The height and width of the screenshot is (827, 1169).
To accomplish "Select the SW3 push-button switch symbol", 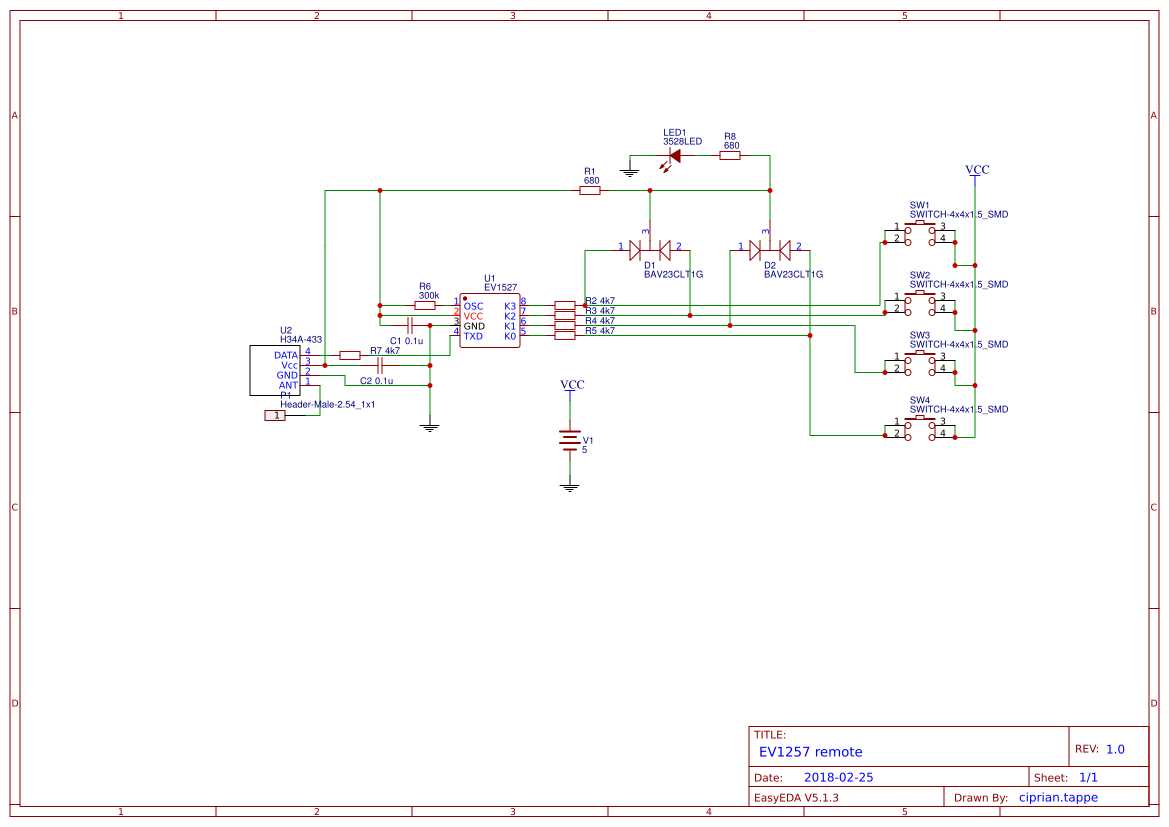I will pos(919,362).
